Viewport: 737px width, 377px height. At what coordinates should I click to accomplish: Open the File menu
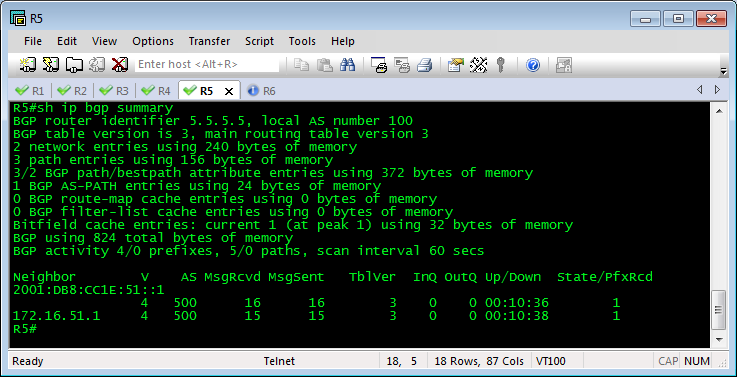pyautogui.click(x=33, y=41)
